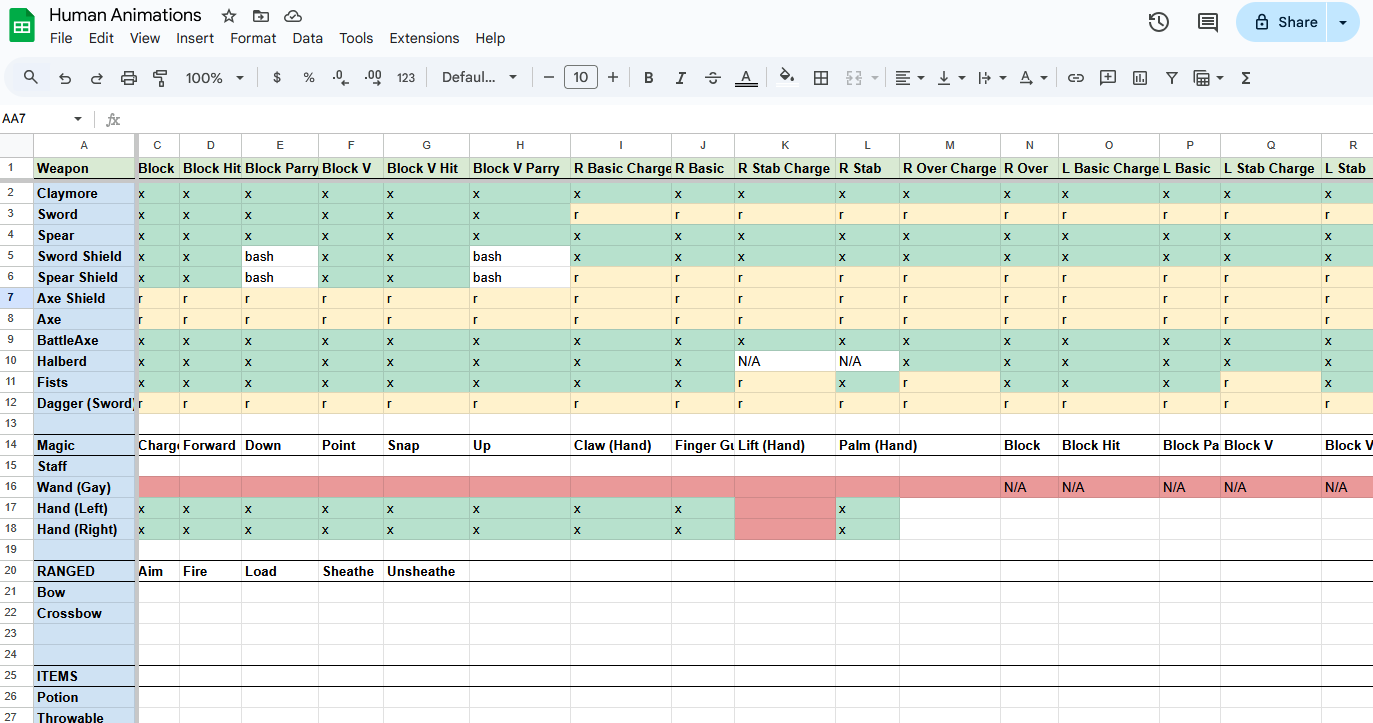Screen dimensions: 1373x723
Task: Star the Human Animations document
Action: pyautogui.click(x=229, y=16)
